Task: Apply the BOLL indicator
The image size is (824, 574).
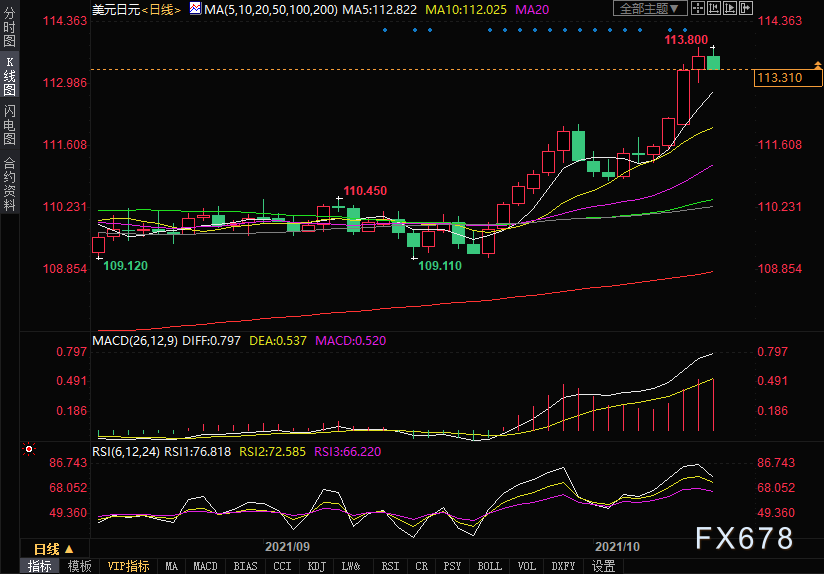Action: (x=489, y=566)
